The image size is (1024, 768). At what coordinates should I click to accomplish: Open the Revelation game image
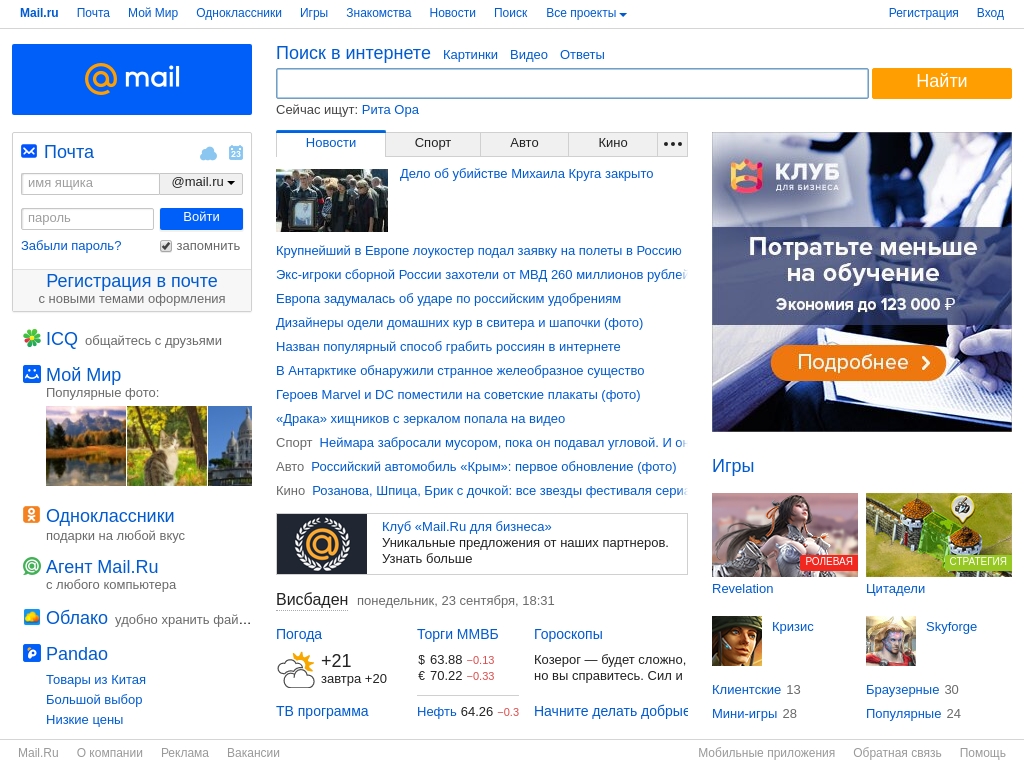pos(785,535)
